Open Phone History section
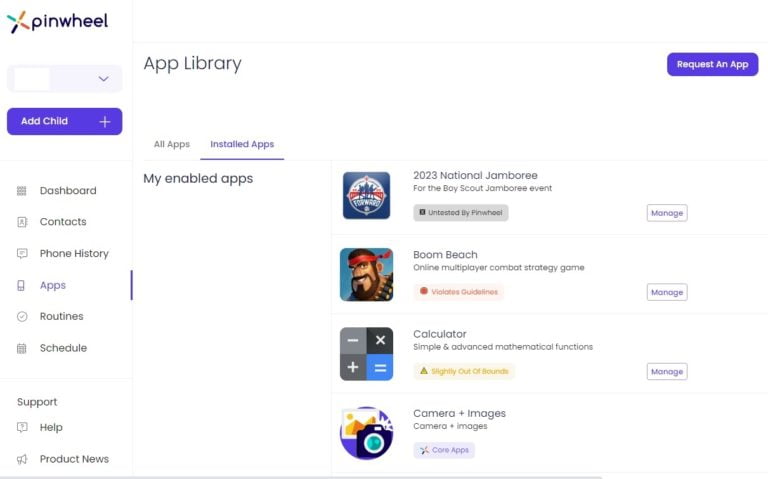Image resolution: width=768 pixels, height=479 pixels. (x=74, y=254)
